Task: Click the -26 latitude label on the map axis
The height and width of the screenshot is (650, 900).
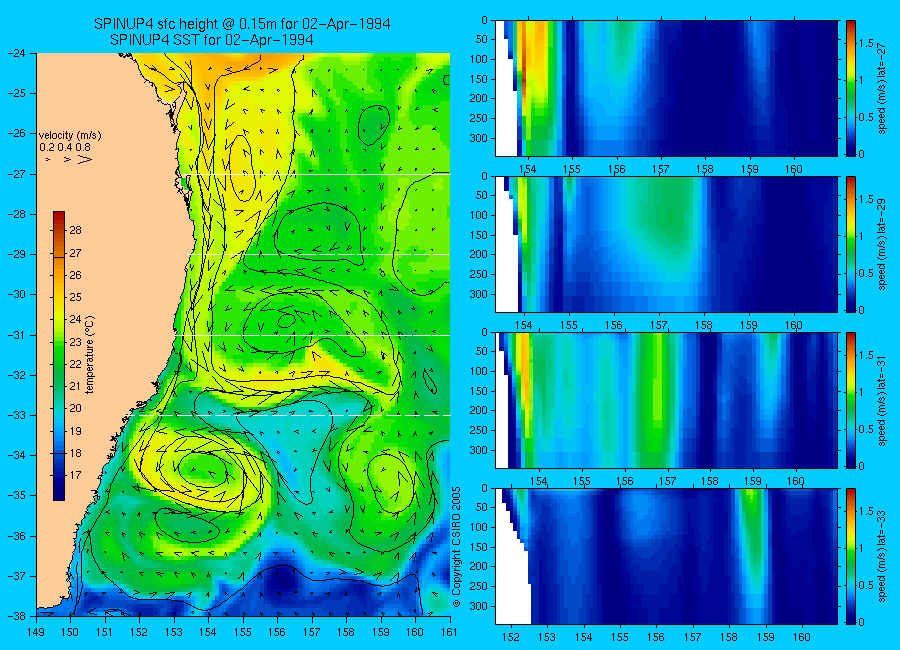Action: point(17,133)
